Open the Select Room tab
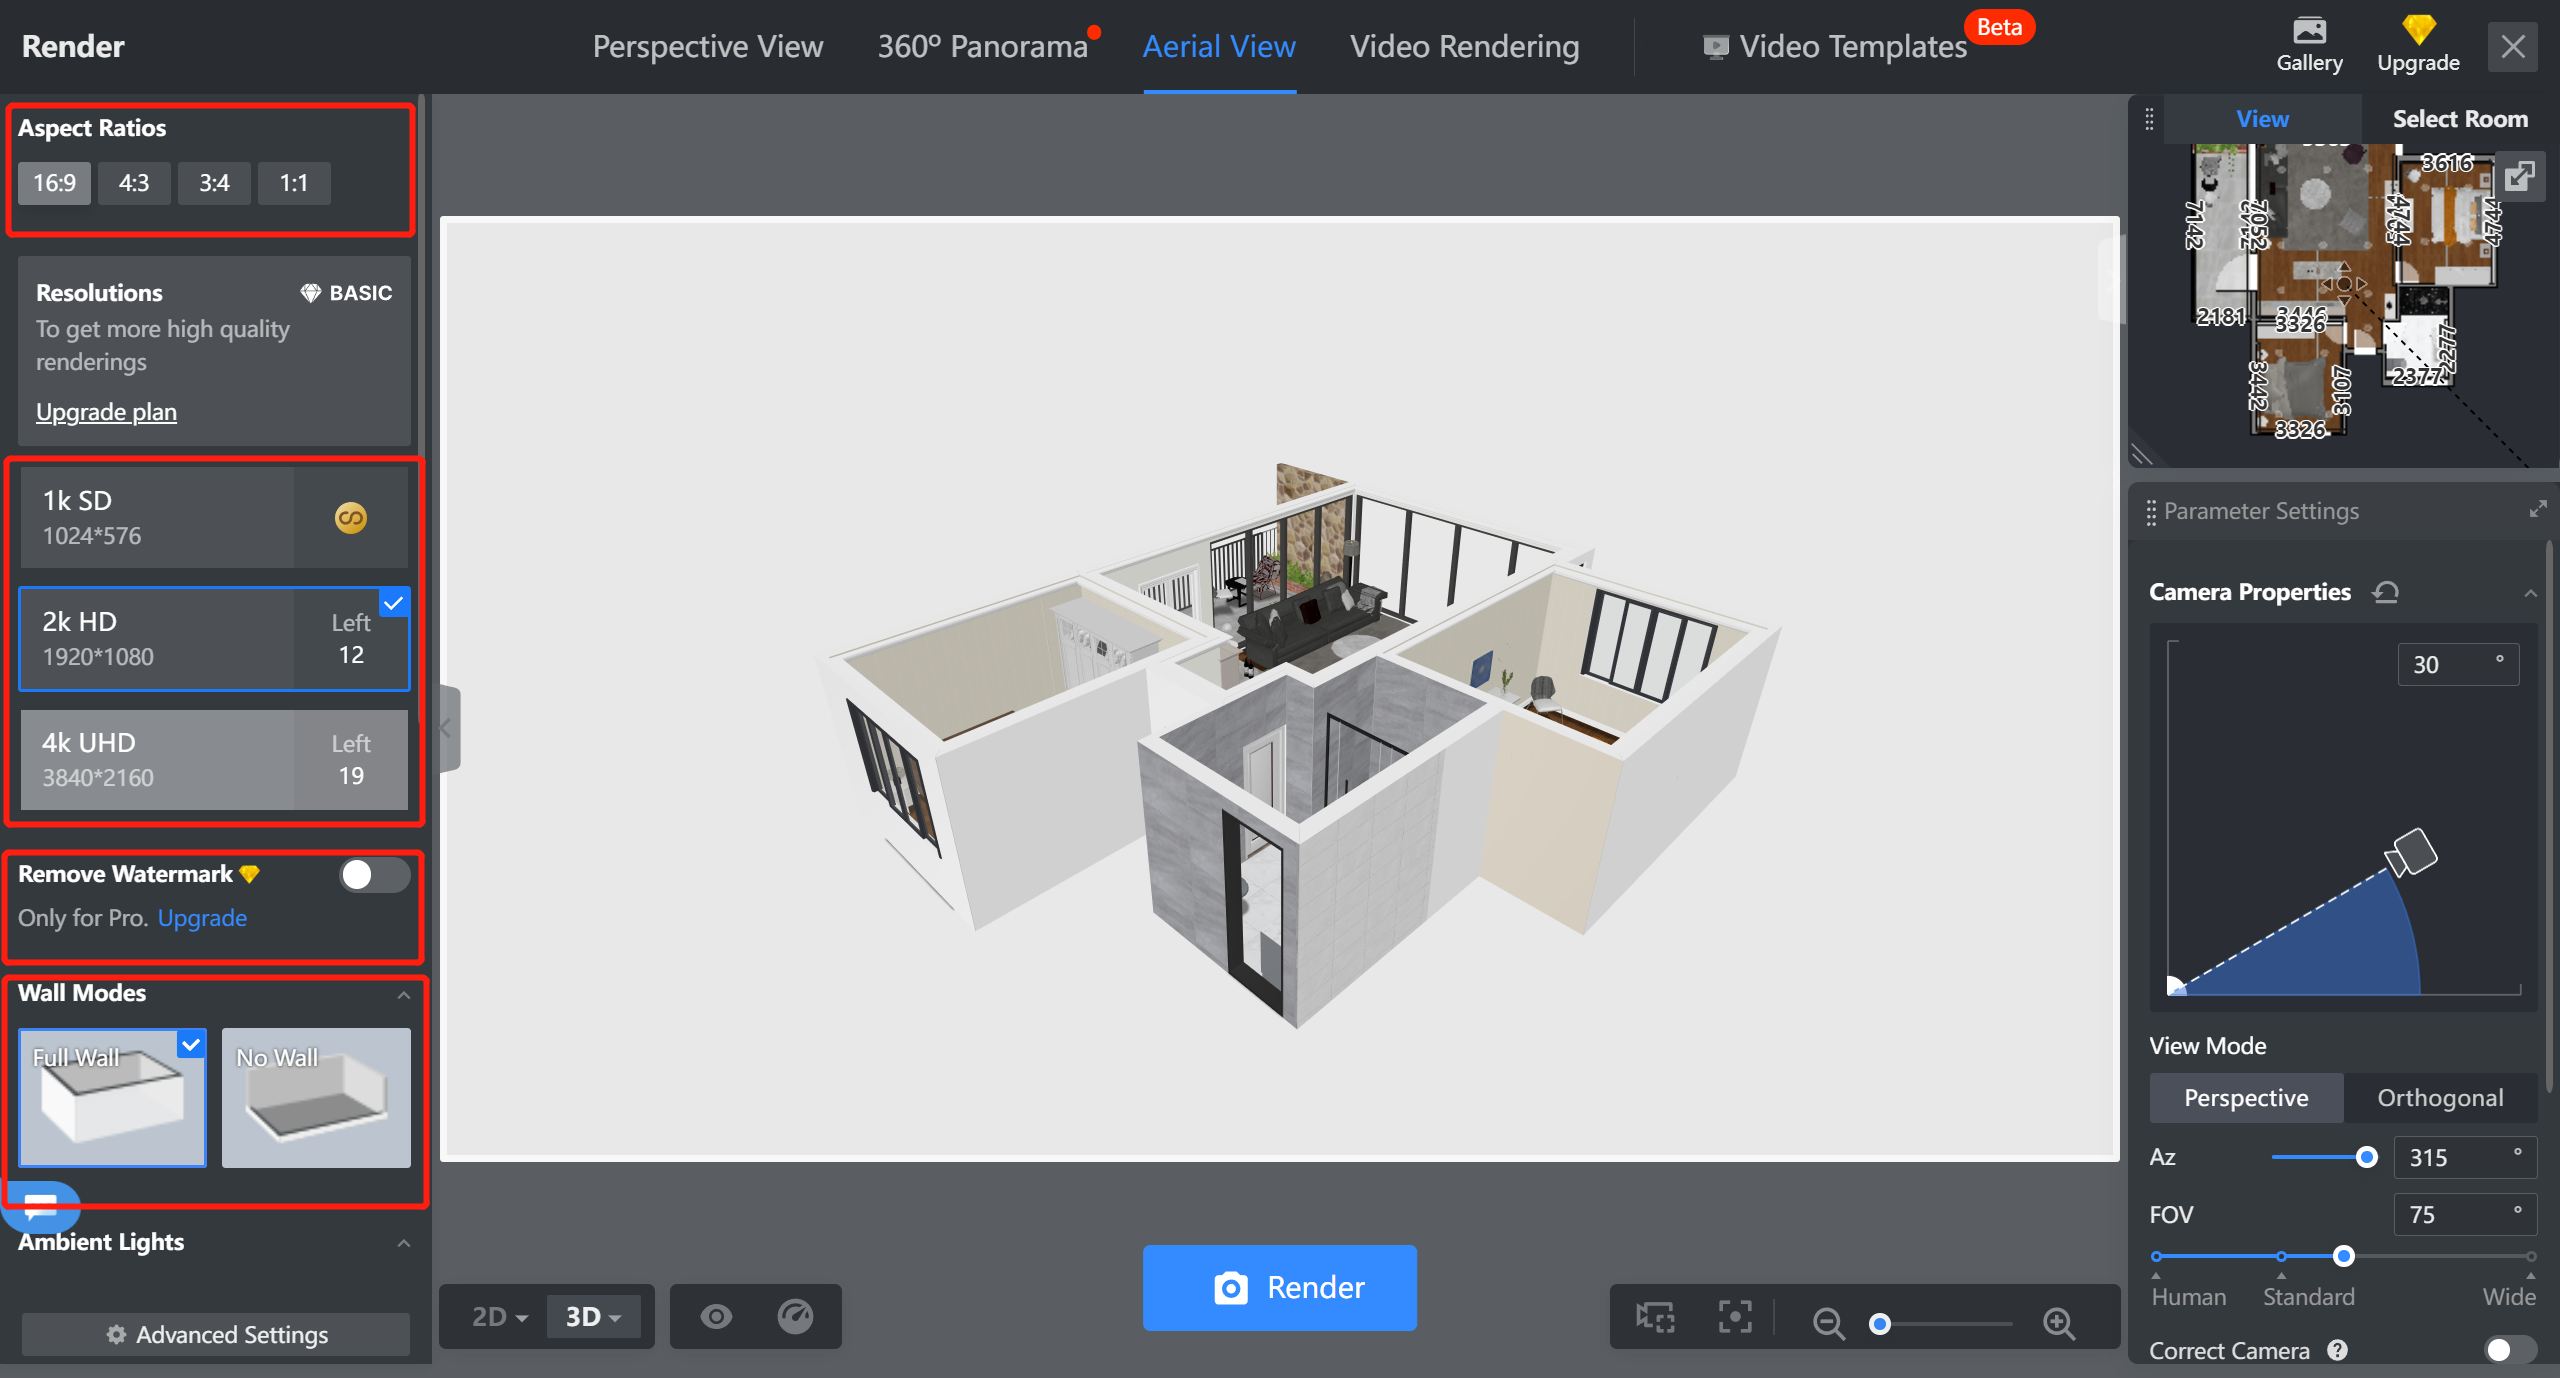Image resolution: width=2560 pixels, height=1378 pixels. tap(2459, 119)
